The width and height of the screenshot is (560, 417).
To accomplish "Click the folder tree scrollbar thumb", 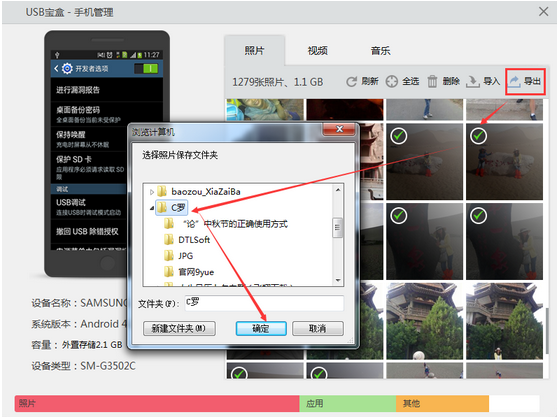I will [338, 228].
